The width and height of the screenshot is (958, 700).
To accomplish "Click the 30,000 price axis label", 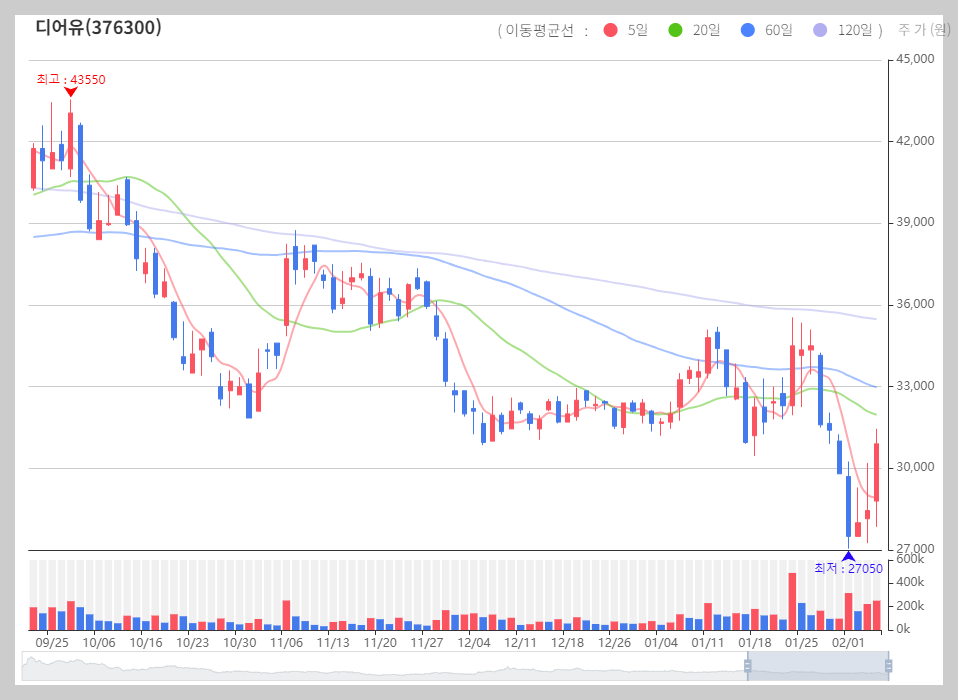I will pos(915,467).
